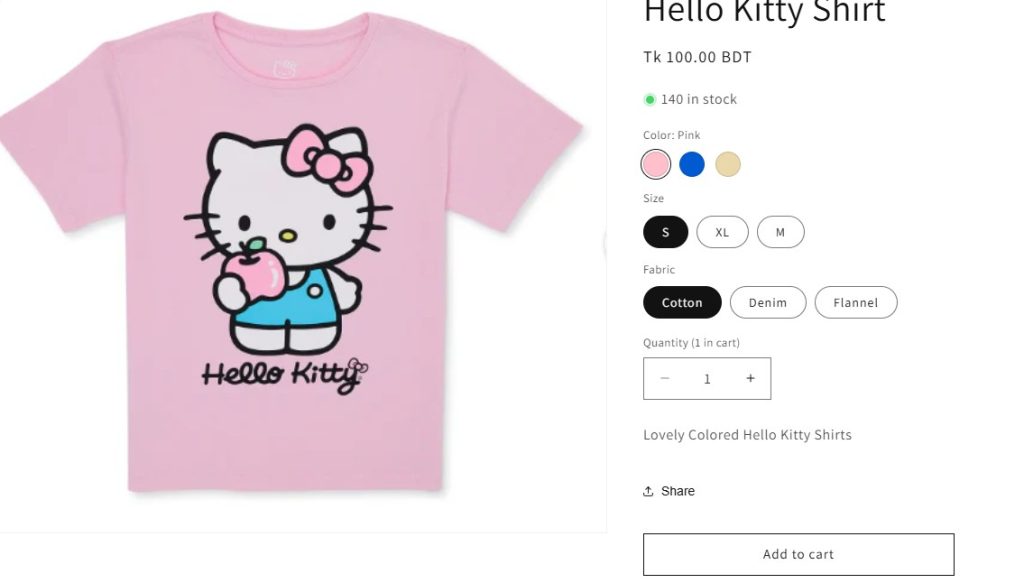Click the Lovely Colored Hello Kitty Shirts description
This screenshot has width=1024, height=583.
coord(747,434)
